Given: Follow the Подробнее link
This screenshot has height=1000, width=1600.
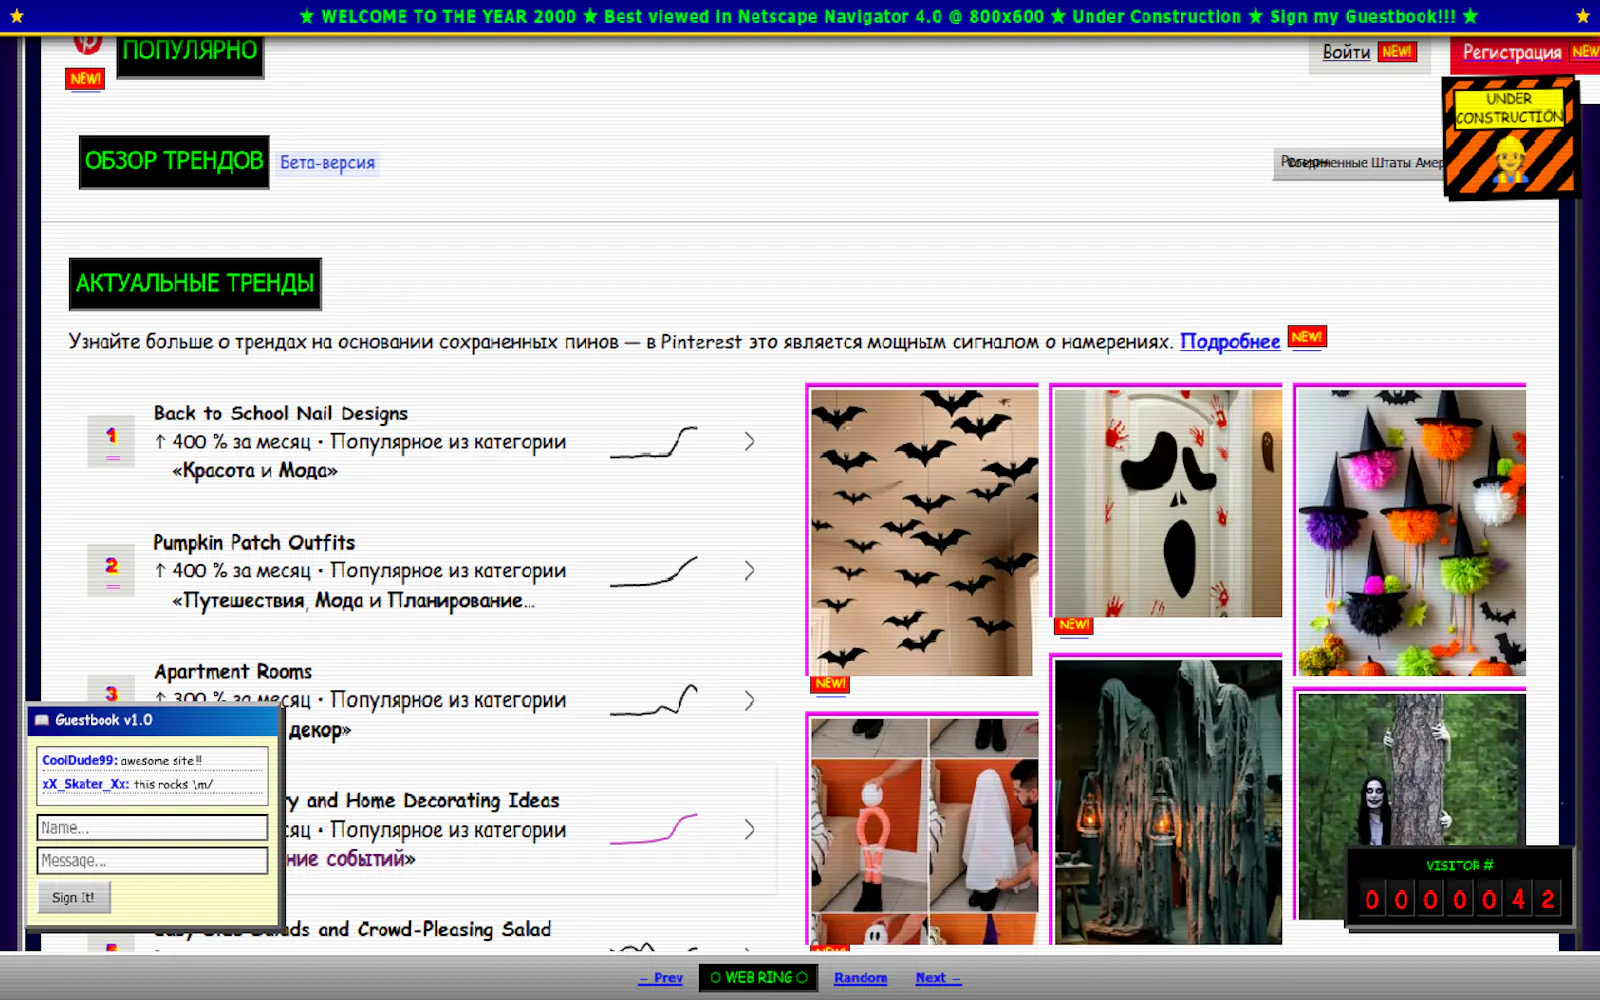Looking at the screenshot, I should click(1230, 342).
